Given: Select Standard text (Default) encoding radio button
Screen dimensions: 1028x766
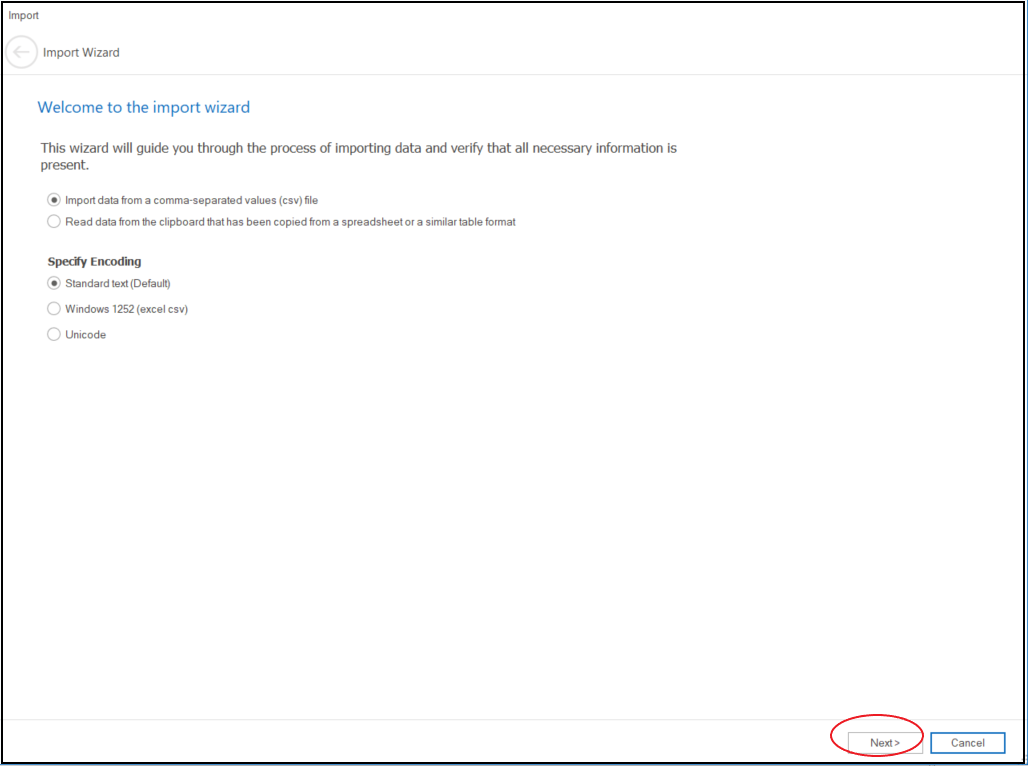Looking at the screenshot, I should pyautogui.click(x=54, y=283).
